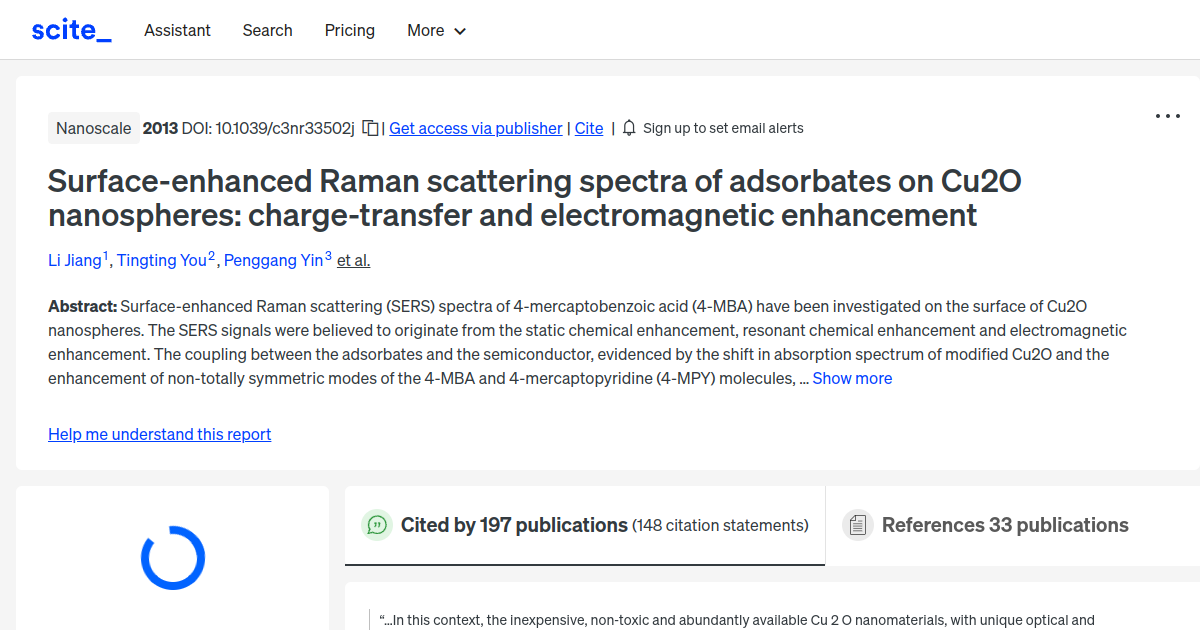The width and height of the screenshot is (1200, 630).
Task: Copy the DOI using the copy icon
Action: coord(369,128)
